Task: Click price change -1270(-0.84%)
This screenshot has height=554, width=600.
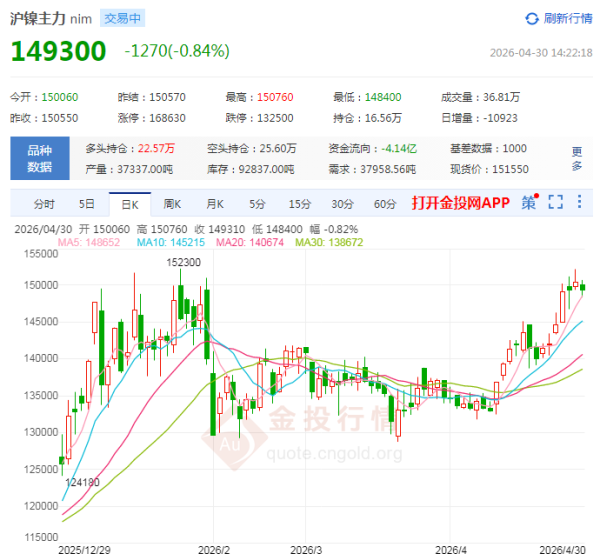Action: (x=177, y=51)
